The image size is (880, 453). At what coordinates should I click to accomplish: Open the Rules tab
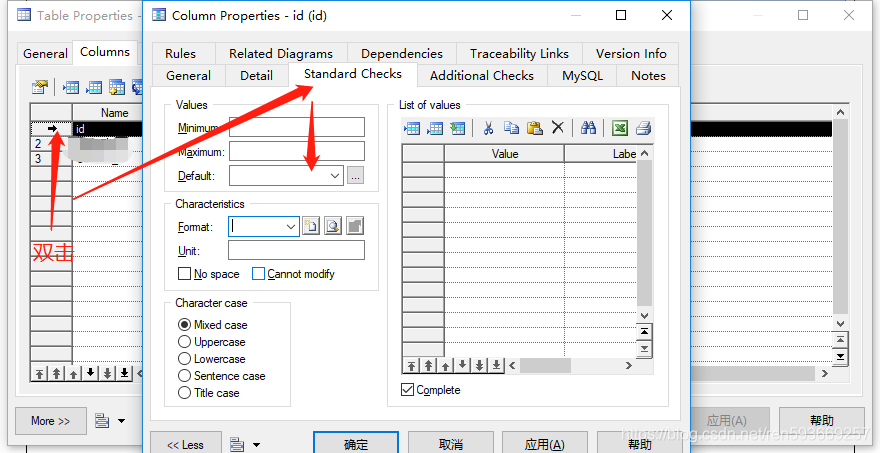click(x=180, y=54)
